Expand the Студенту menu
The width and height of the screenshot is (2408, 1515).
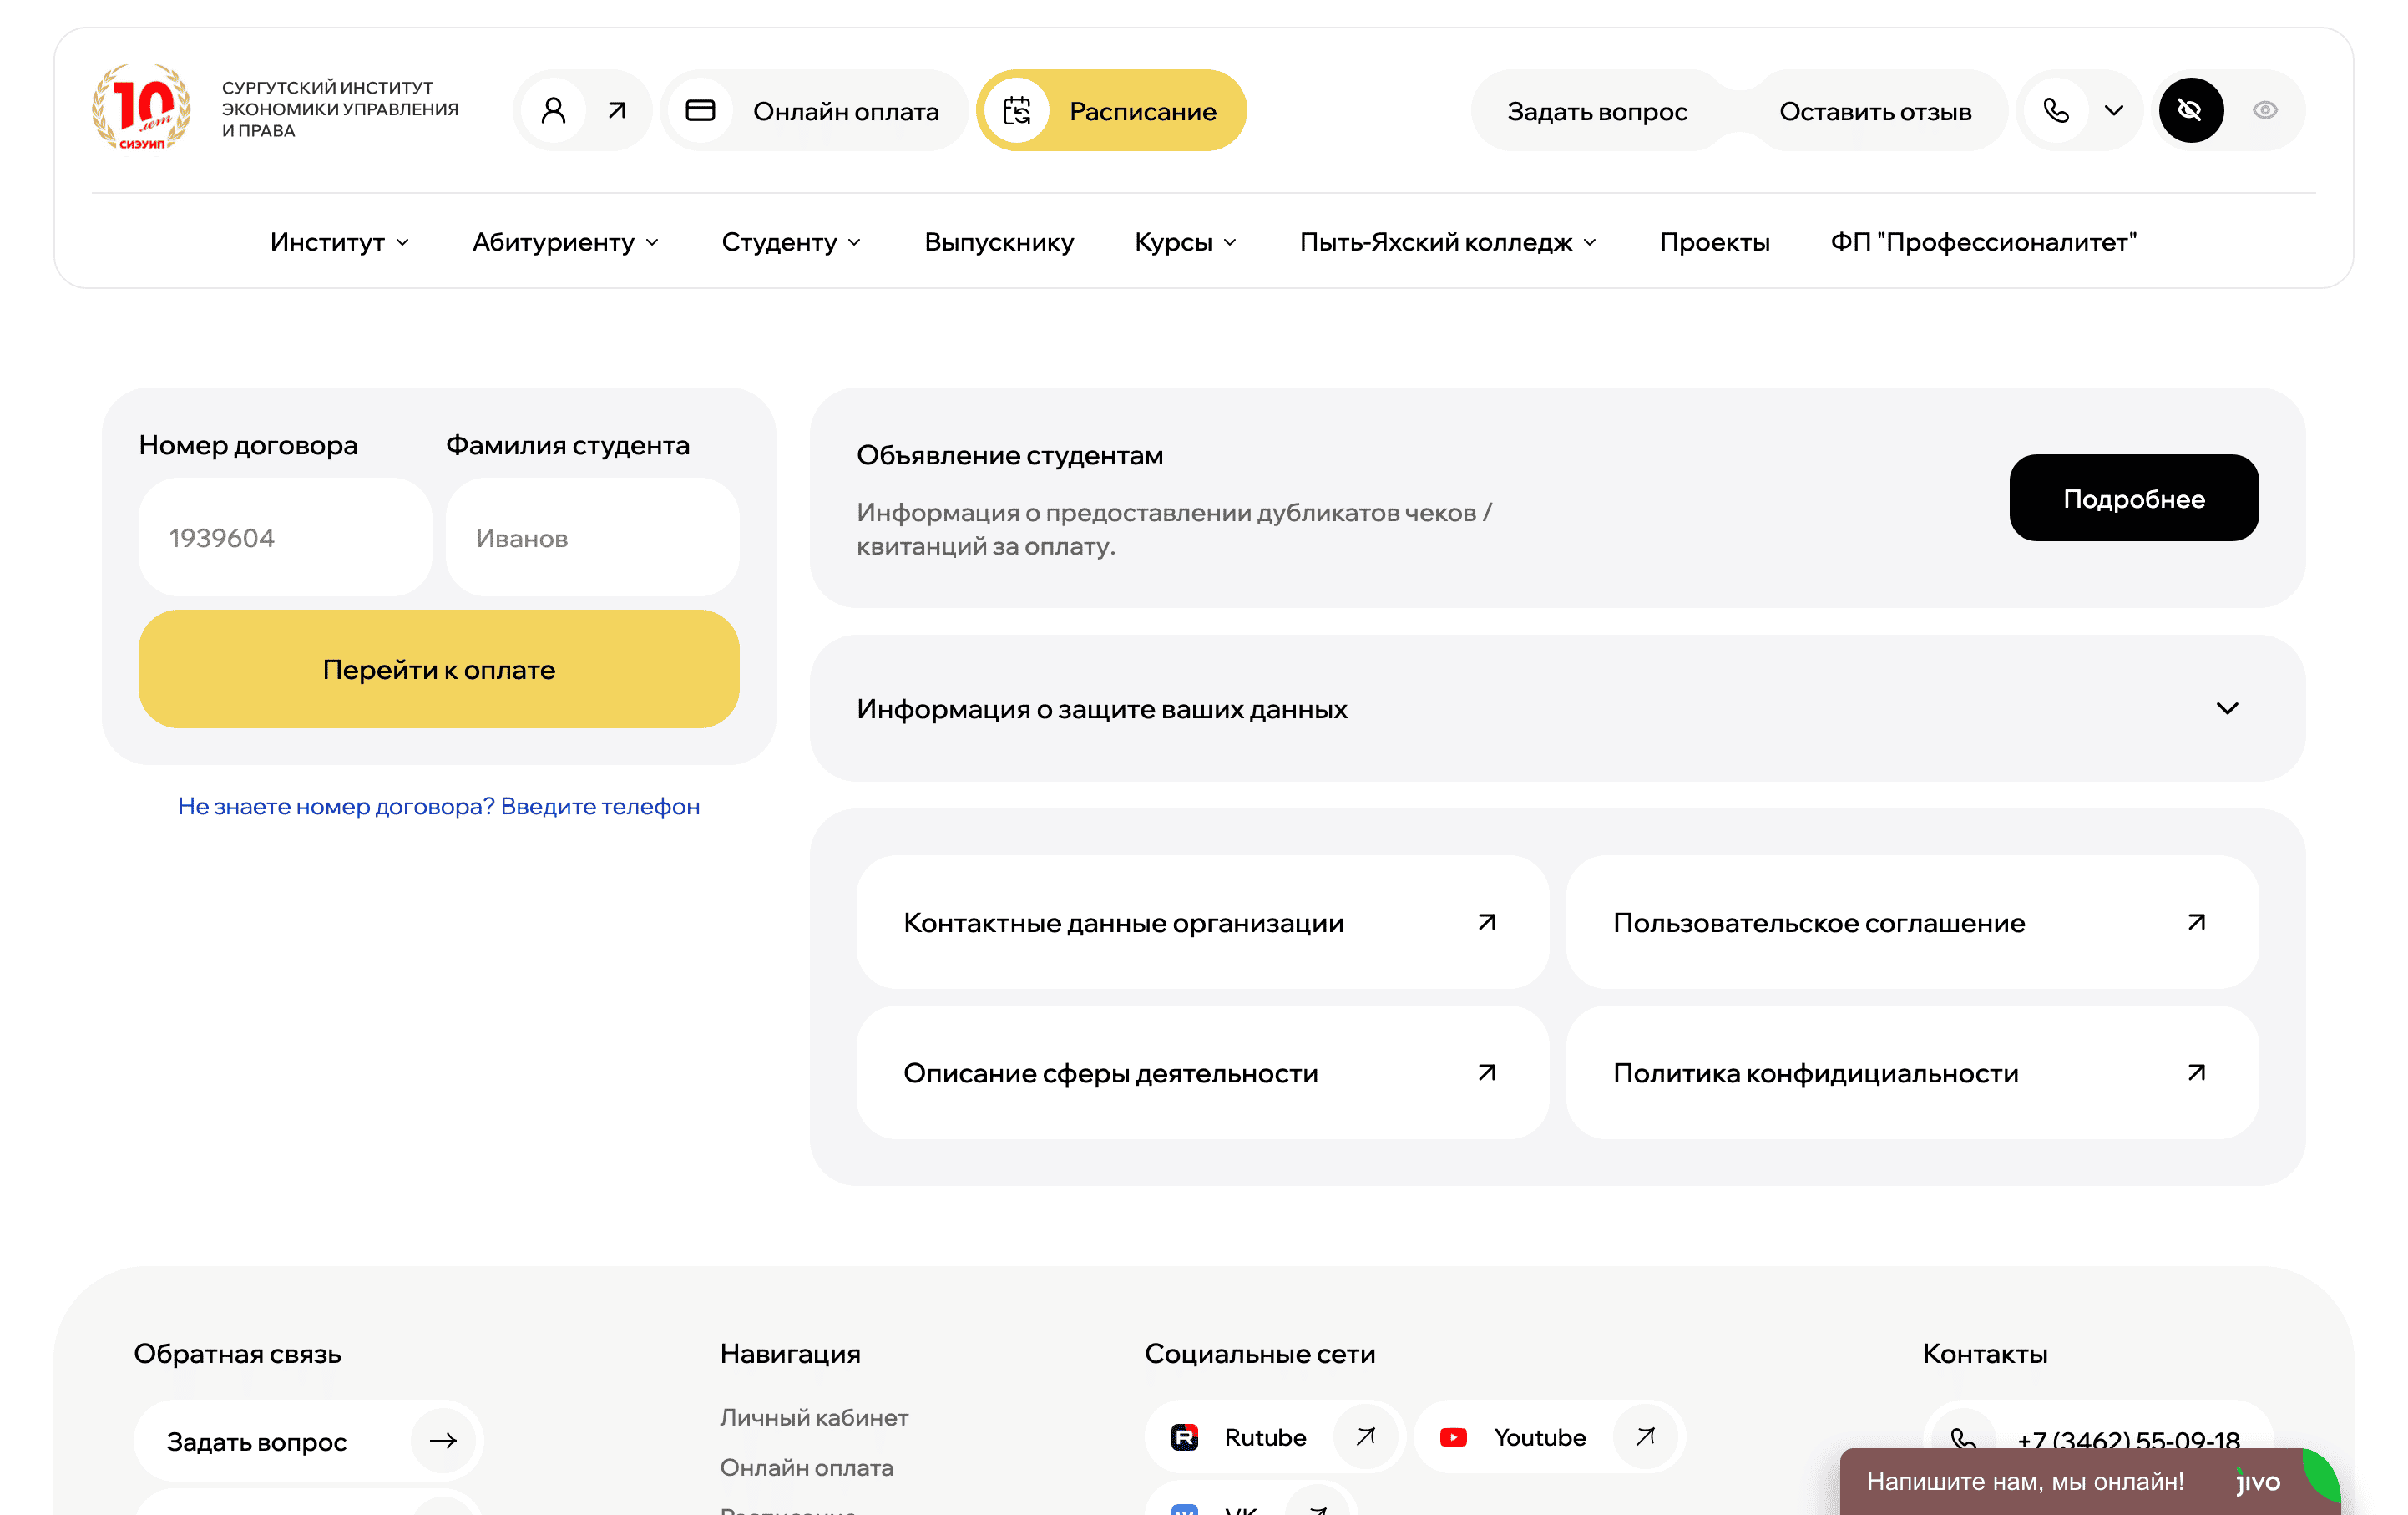tap(791, 242)
